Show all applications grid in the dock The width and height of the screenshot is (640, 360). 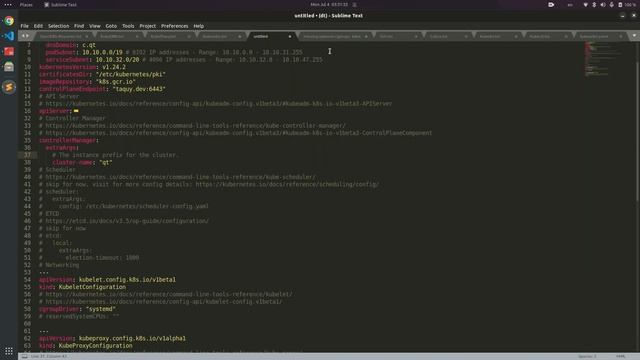click(x=9, y=351)
